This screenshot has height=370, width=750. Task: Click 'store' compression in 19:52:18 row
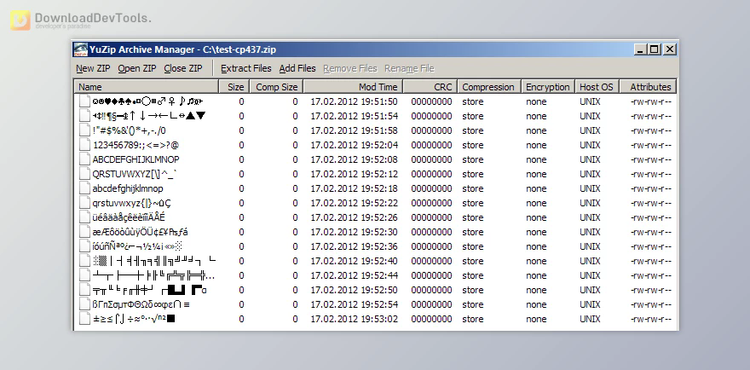click(473, 188)
